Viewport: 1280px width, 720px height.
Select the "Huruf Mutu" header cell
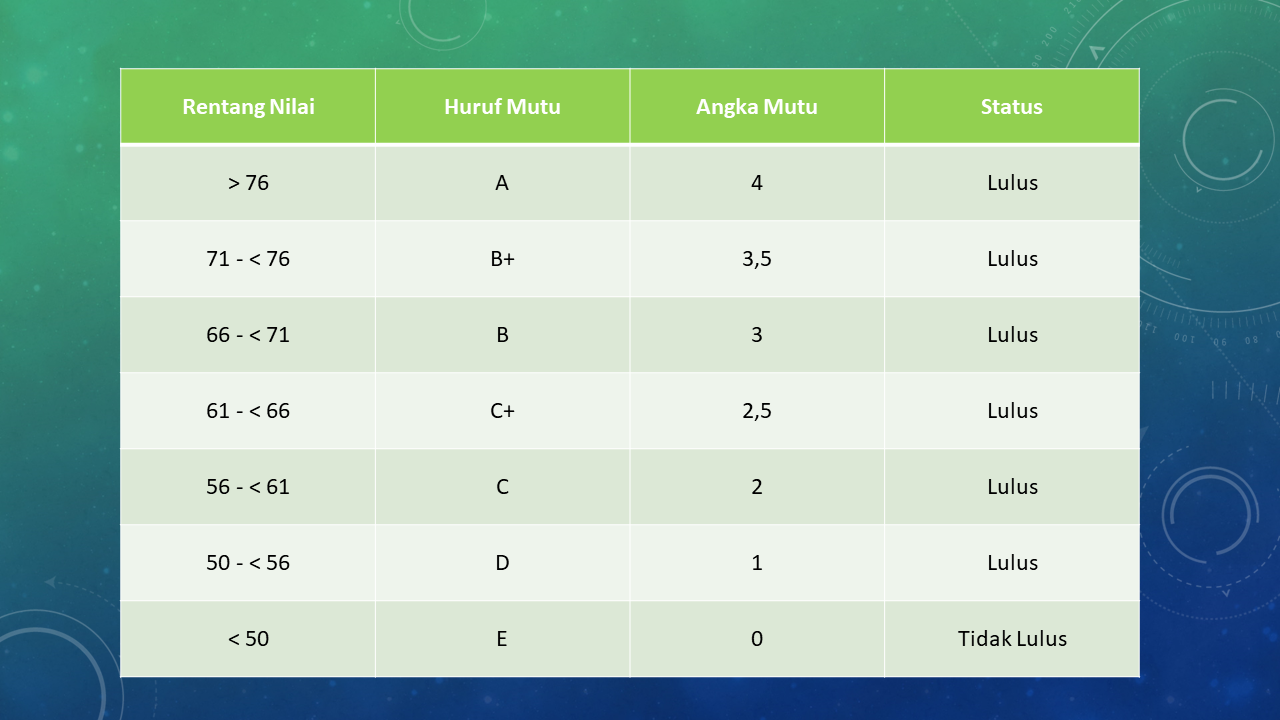tap(502, 107)
